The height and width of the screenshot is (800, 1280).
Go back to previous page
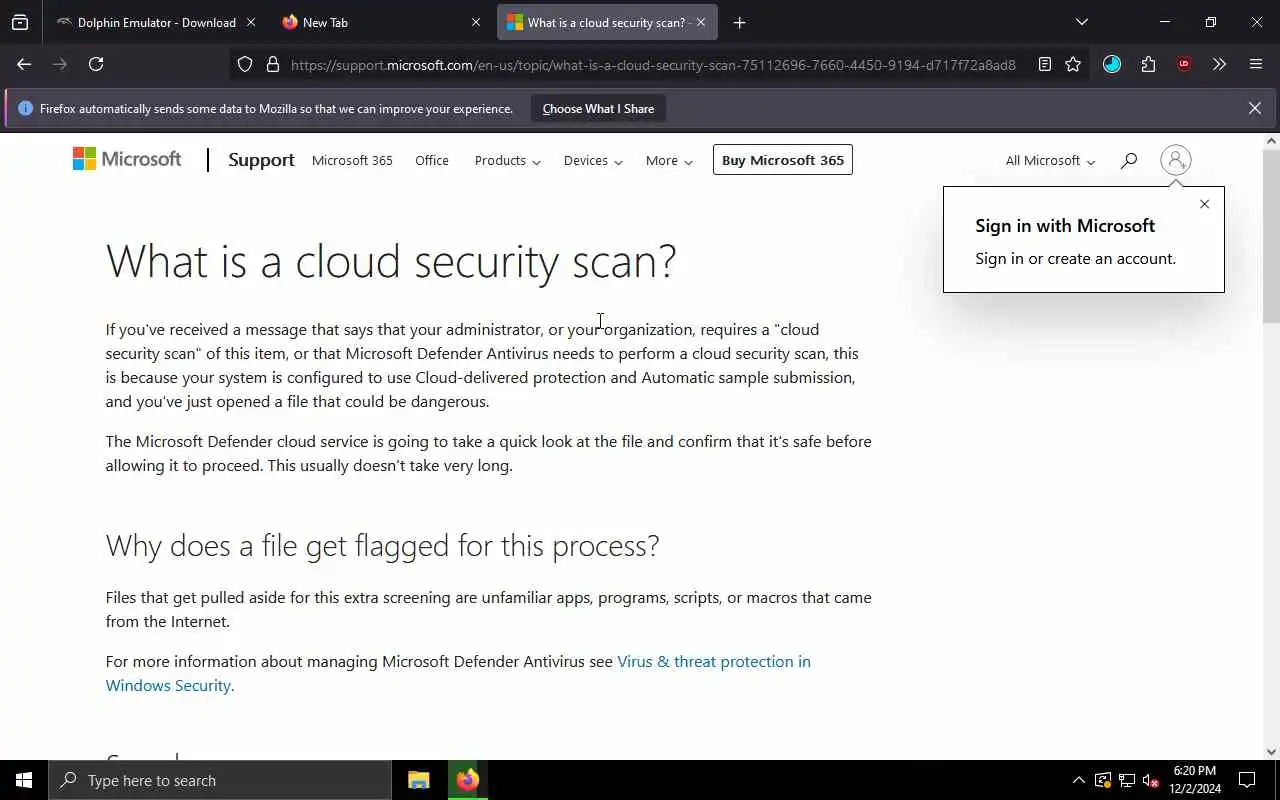click(x=24, y=64)
